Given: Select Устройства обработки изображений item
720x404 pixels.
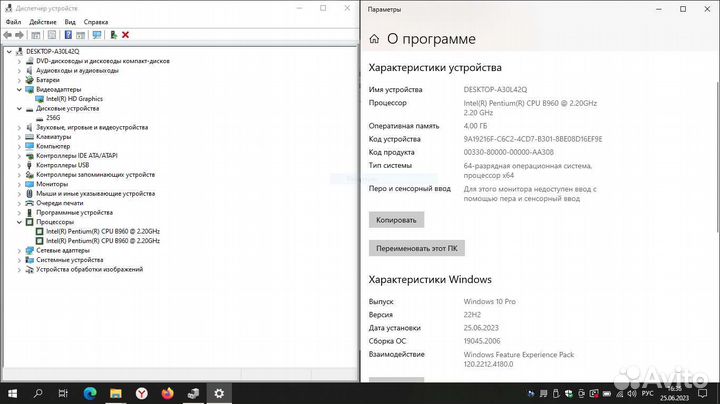Looking at the screenshot, I should [90, 269].
